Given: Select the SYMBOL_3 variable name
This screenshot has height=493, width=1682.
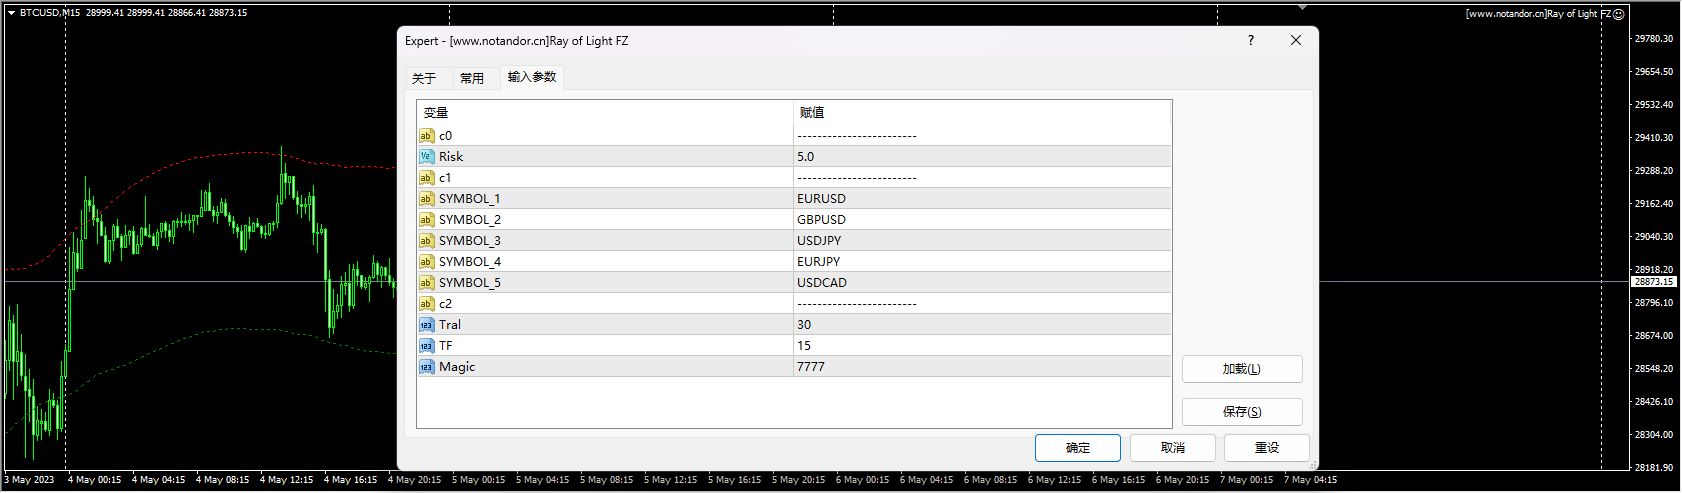Looking at the screenshot, I should click(x=470, y=241).
